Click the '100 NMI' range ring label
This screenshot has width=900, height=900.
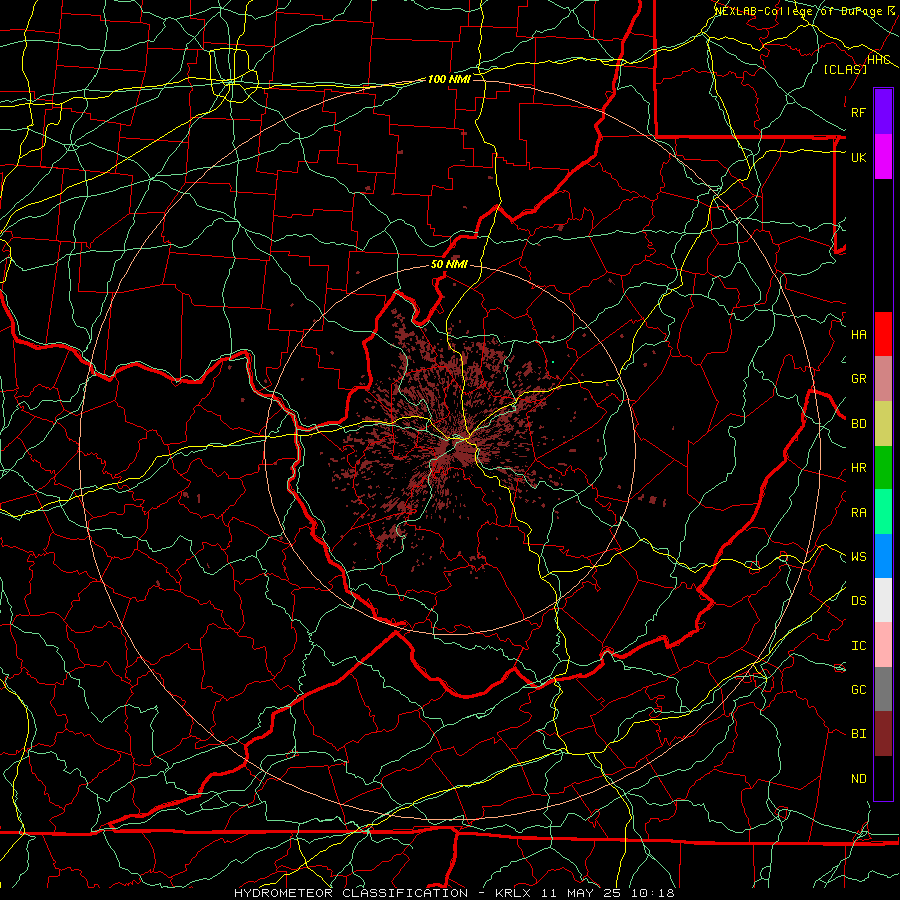[449, 79]
